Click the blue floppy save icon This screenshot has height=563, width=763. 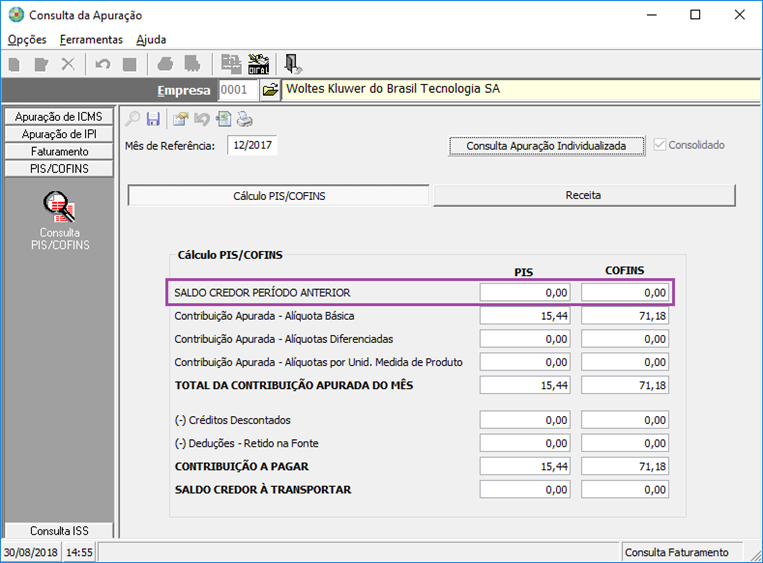click(153, 119)
